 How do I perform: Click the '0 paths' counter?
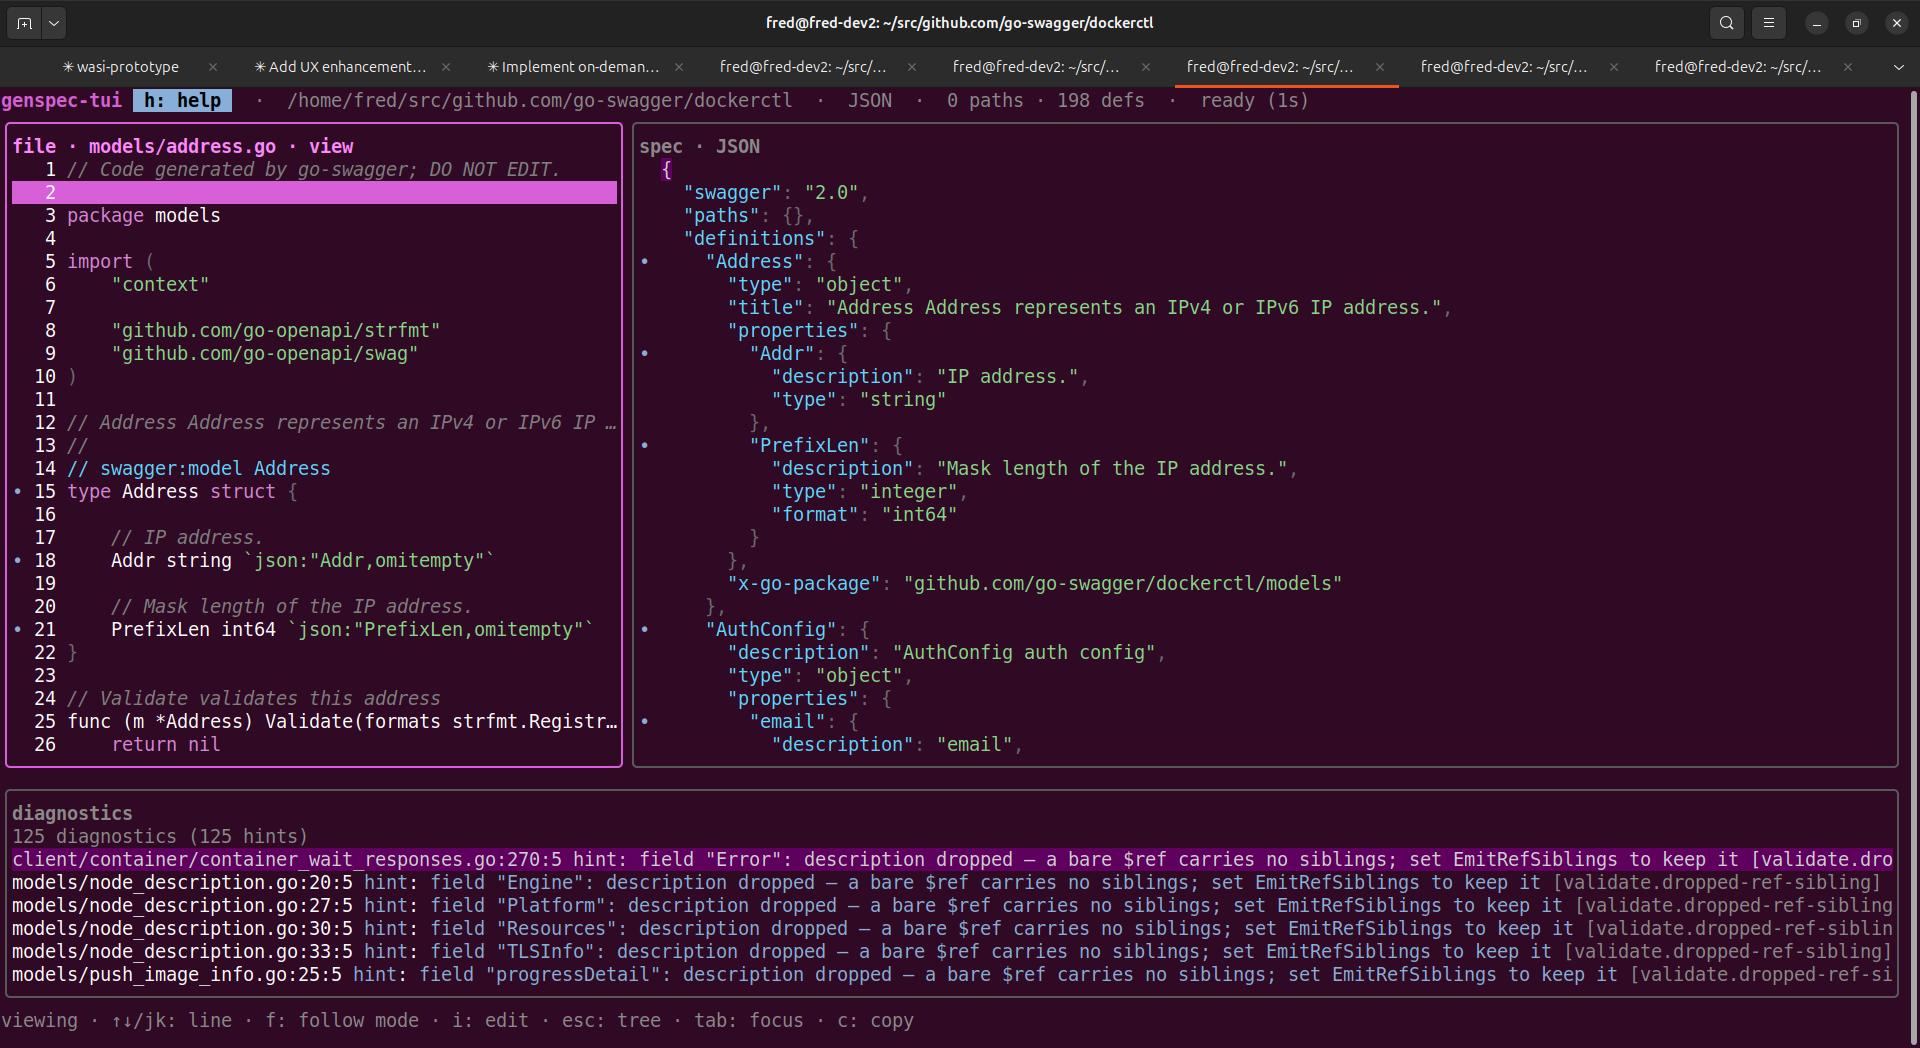coord(985,100)
